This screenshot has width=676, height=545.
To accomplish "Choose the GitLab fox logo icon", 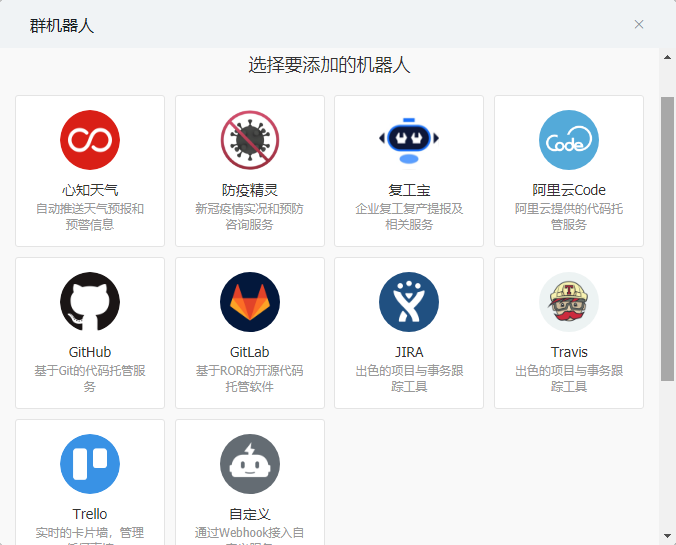I will point(250,302).
